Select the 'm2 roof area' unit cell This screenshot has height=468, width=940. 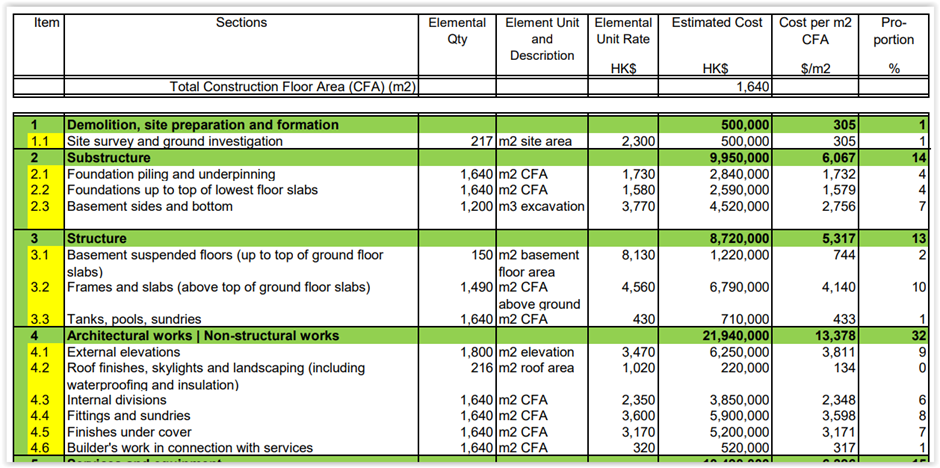(538, 368)
